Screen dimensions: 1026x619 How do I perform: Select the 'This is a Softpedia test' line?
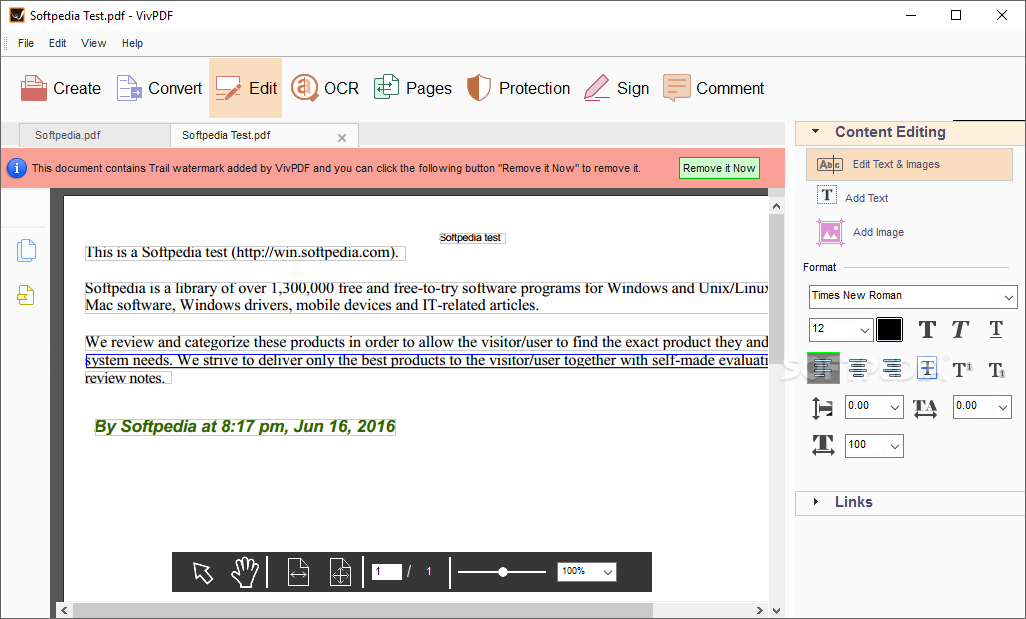[245, 253]
